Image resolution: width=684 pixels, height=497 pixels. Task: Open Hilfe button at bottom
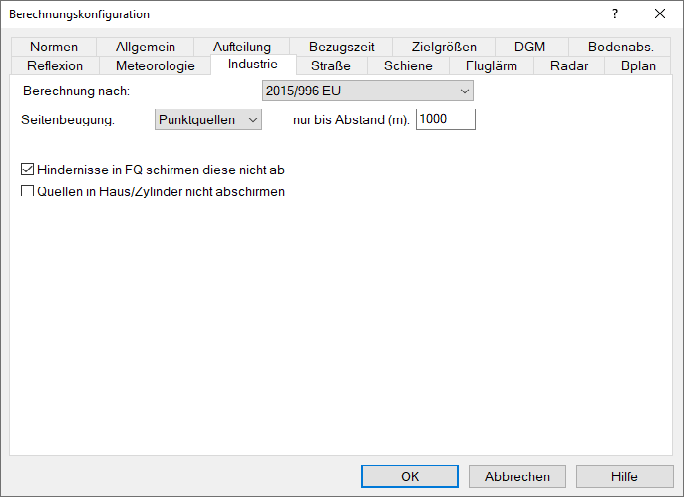pyautogui.click(x=624, y=476)
